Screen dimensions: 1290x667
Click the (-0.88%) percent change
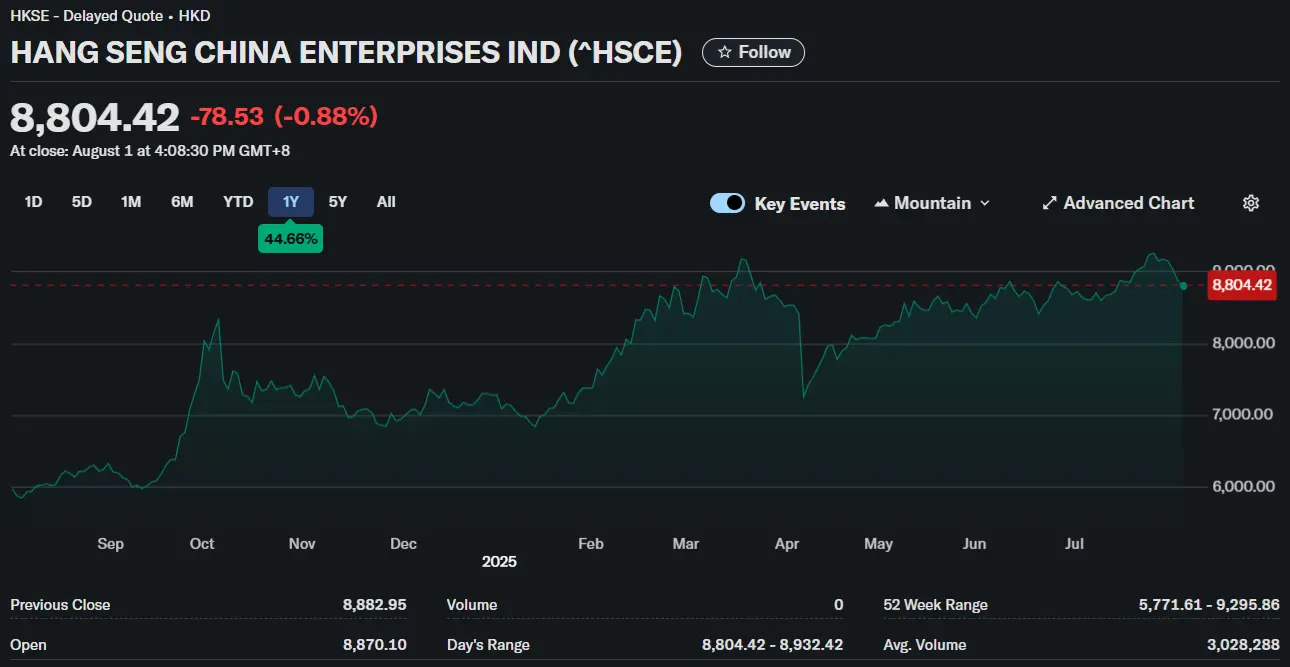(x=326, y=117)
